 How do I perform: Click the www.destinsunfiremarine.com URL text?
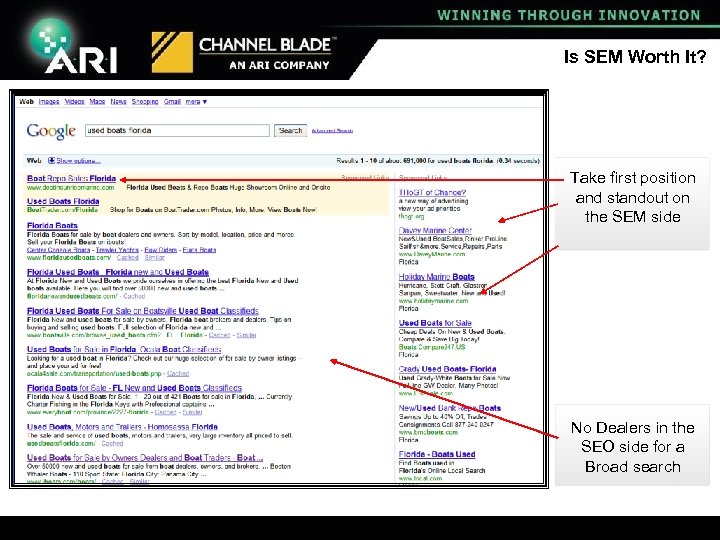(x=70, y=187)
